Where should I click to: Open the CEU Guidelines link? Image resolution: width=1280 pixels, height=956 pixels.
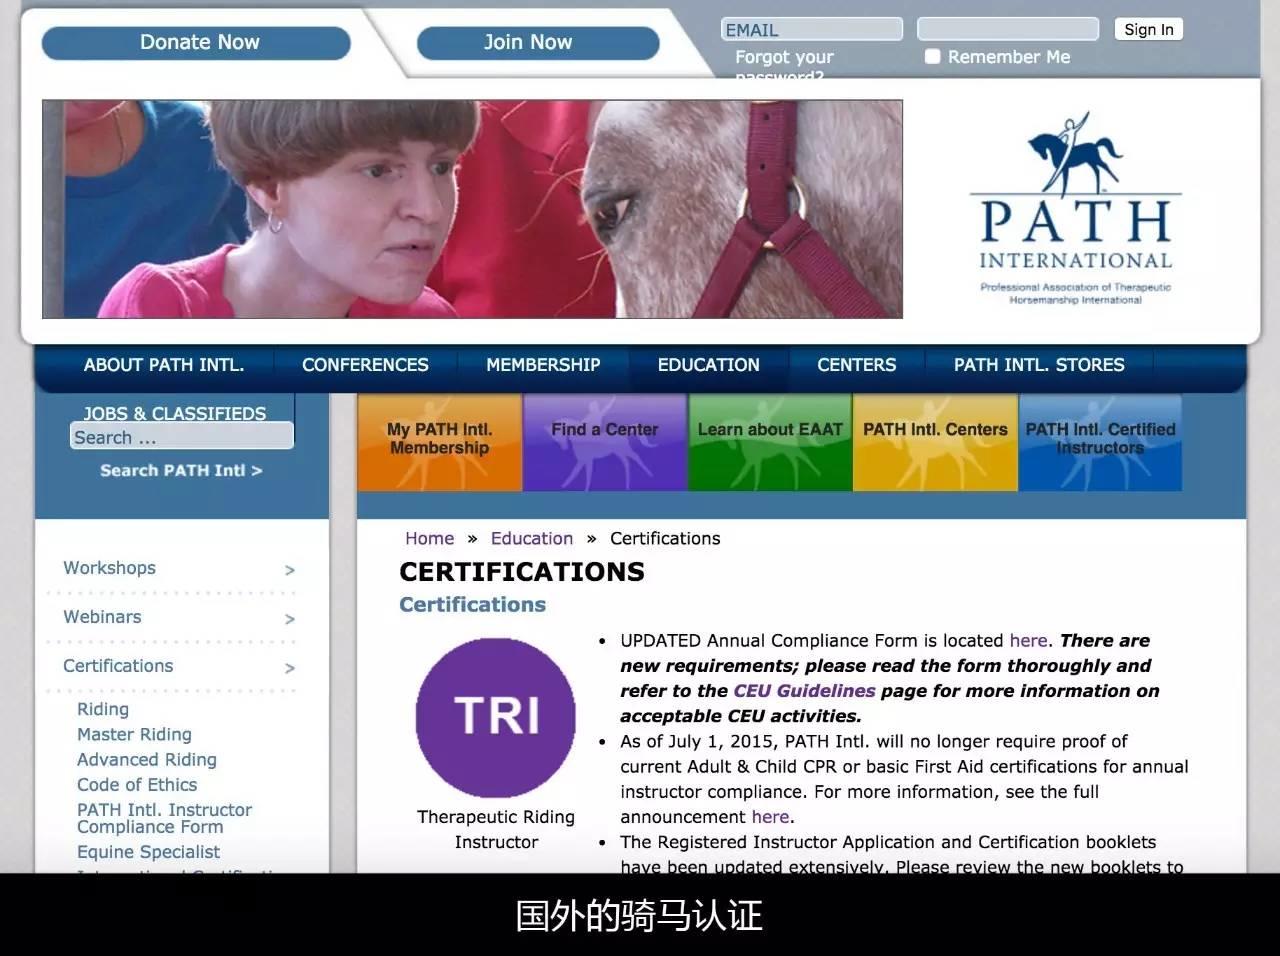(804, 691)
